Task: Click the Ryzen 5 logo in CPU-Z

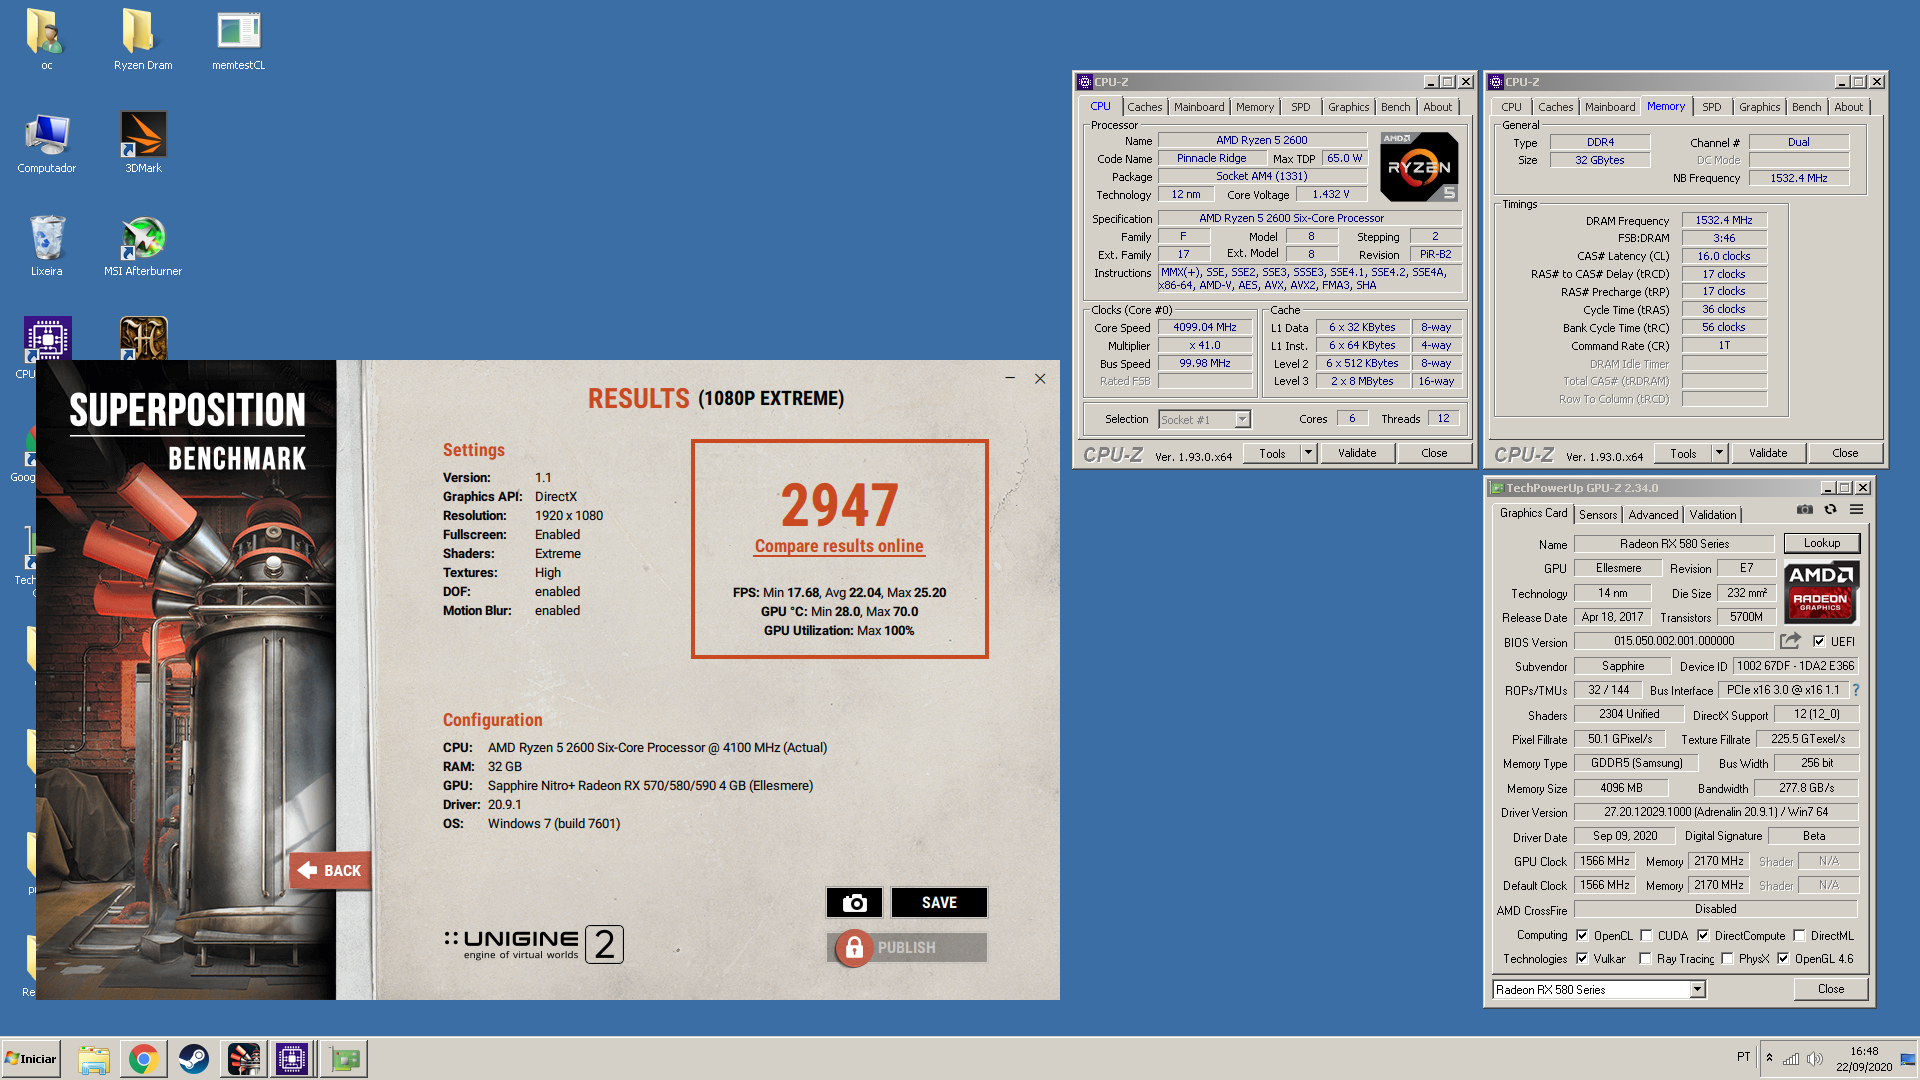Action: [x=1419, y=167]
